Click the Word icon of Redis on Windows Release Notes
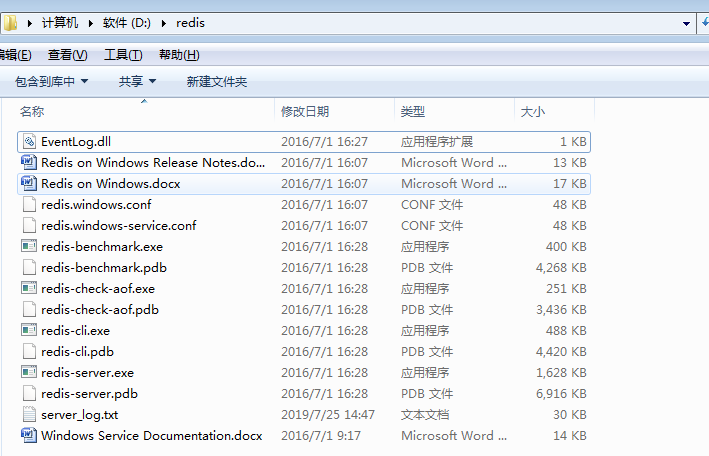This screenshot has width=709, height=456. tap(29, 162)
